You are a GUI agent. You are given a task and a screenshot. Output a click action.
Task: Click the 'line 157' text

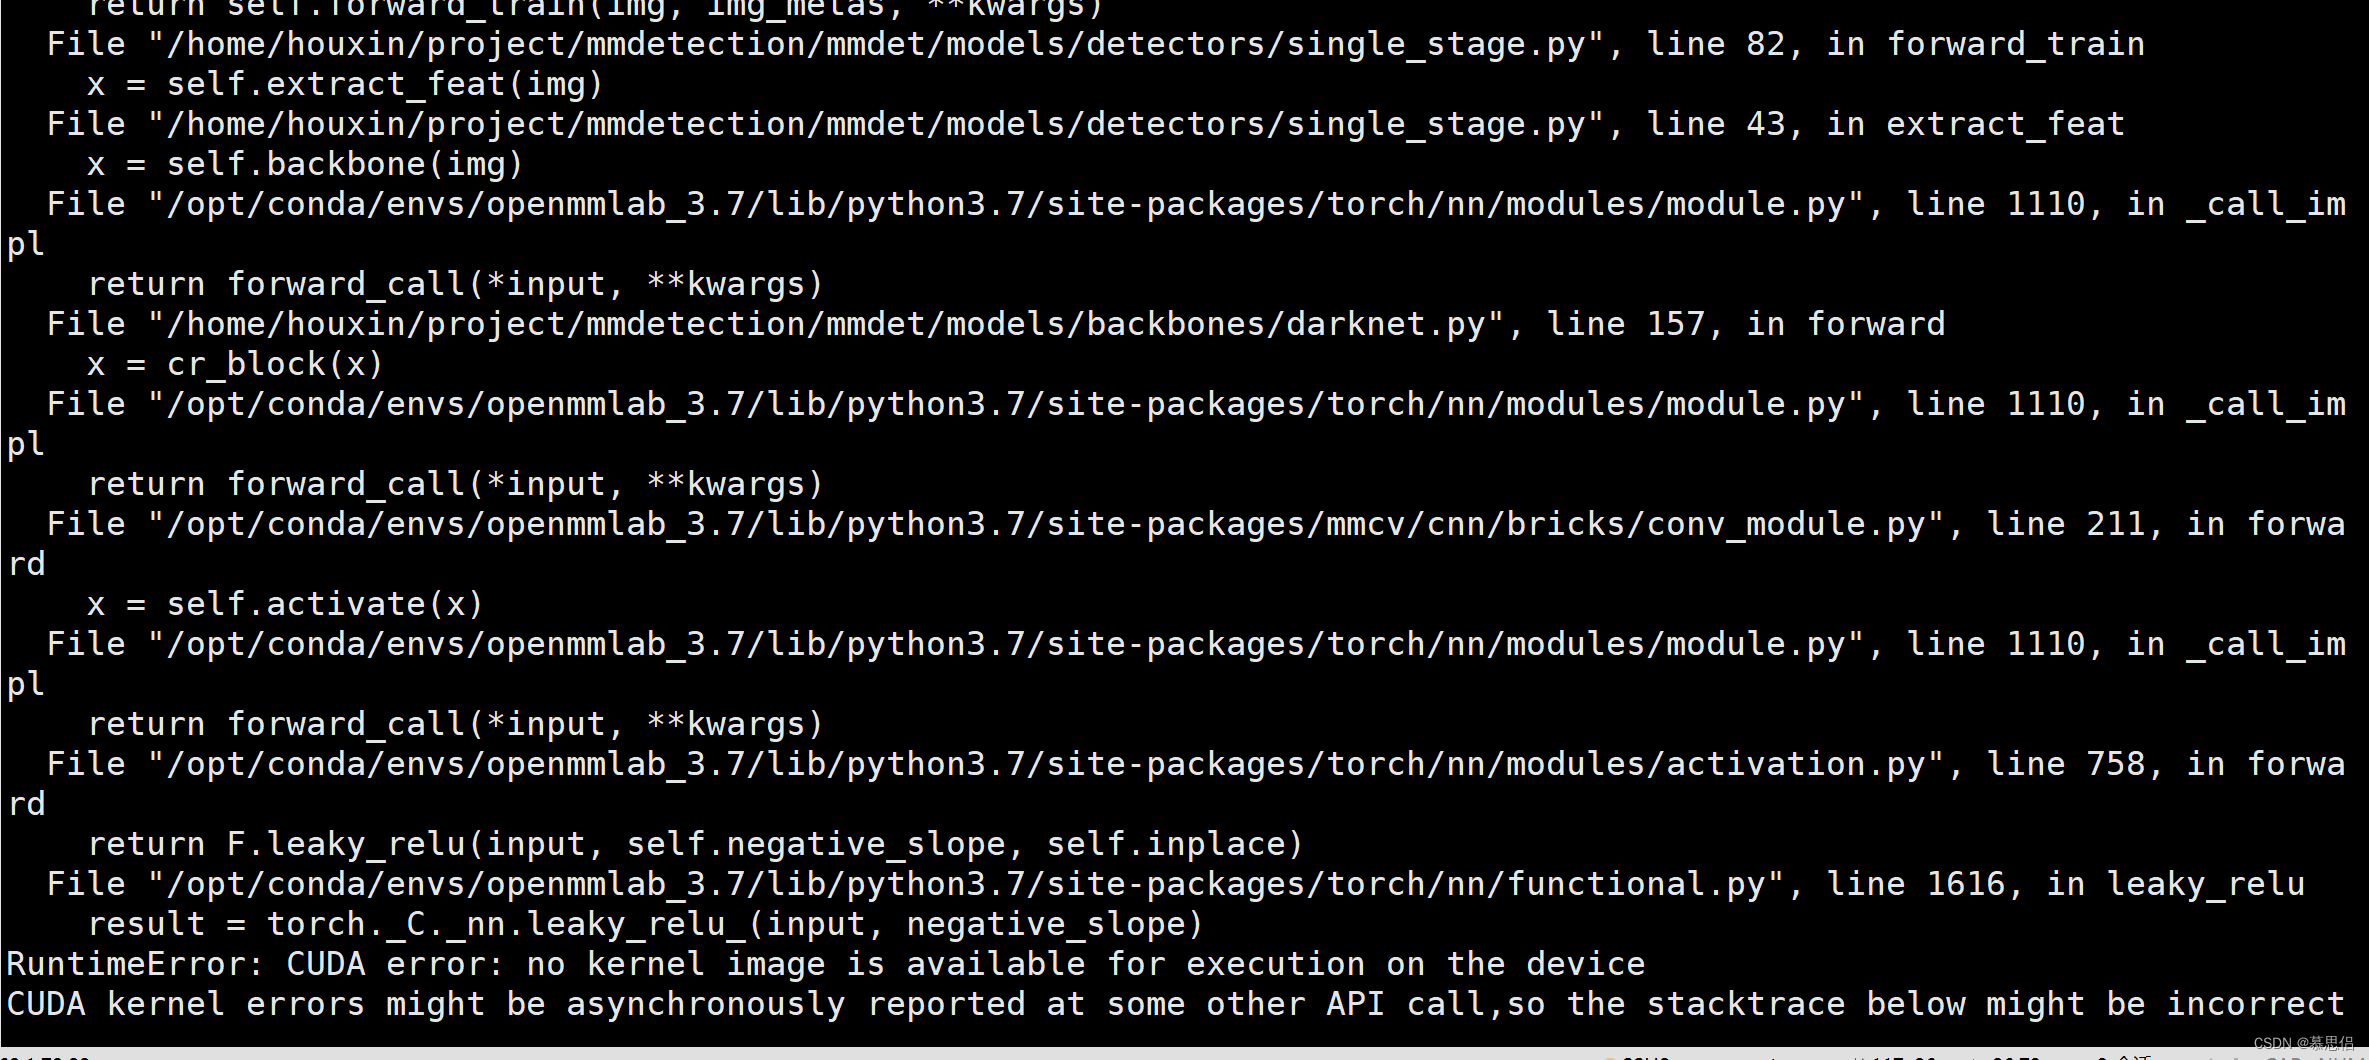[x=1625, y=325]
